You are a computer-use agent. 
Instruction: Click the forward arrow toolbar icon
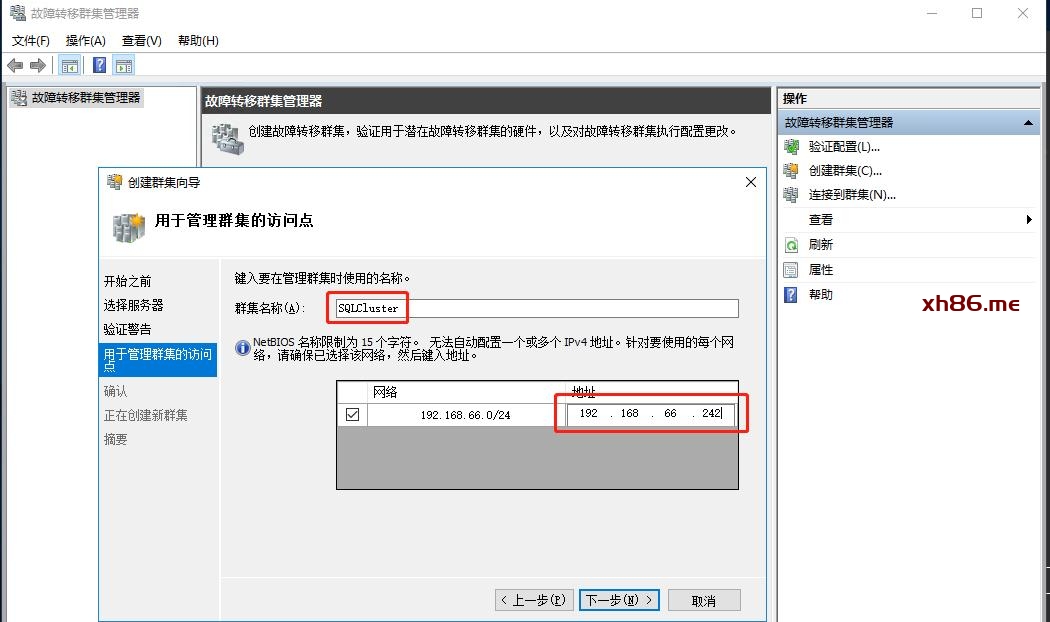tap(38, 66)
